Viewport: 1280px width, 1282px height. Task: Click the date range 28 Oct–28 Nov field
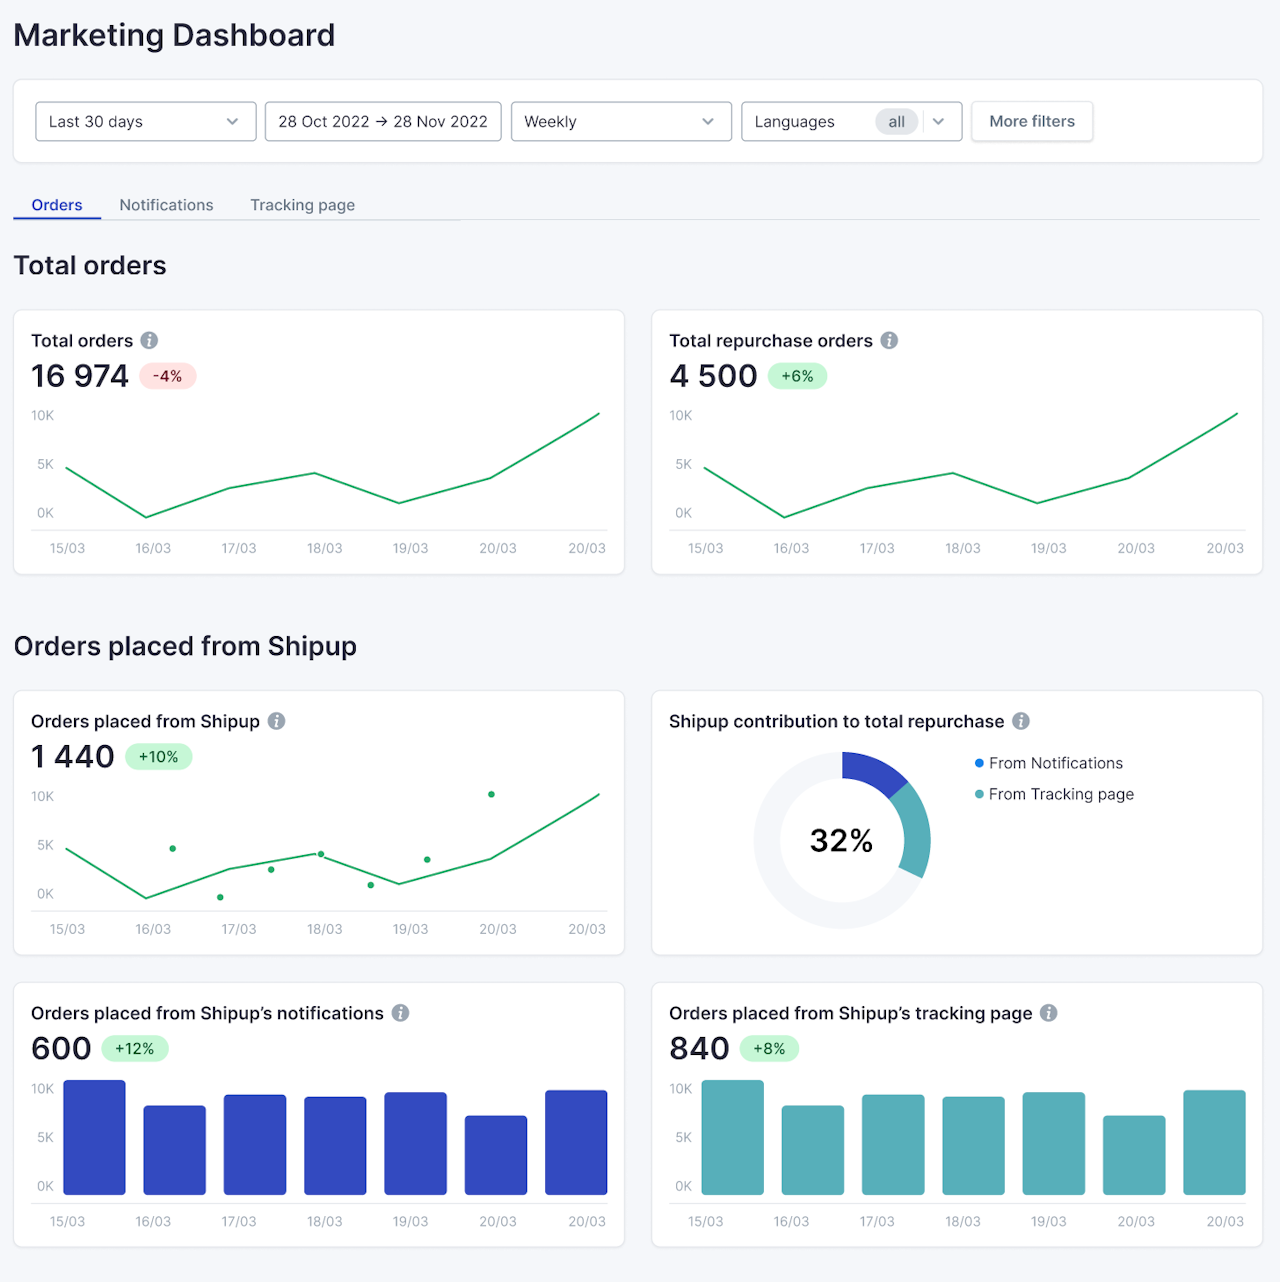383,121
